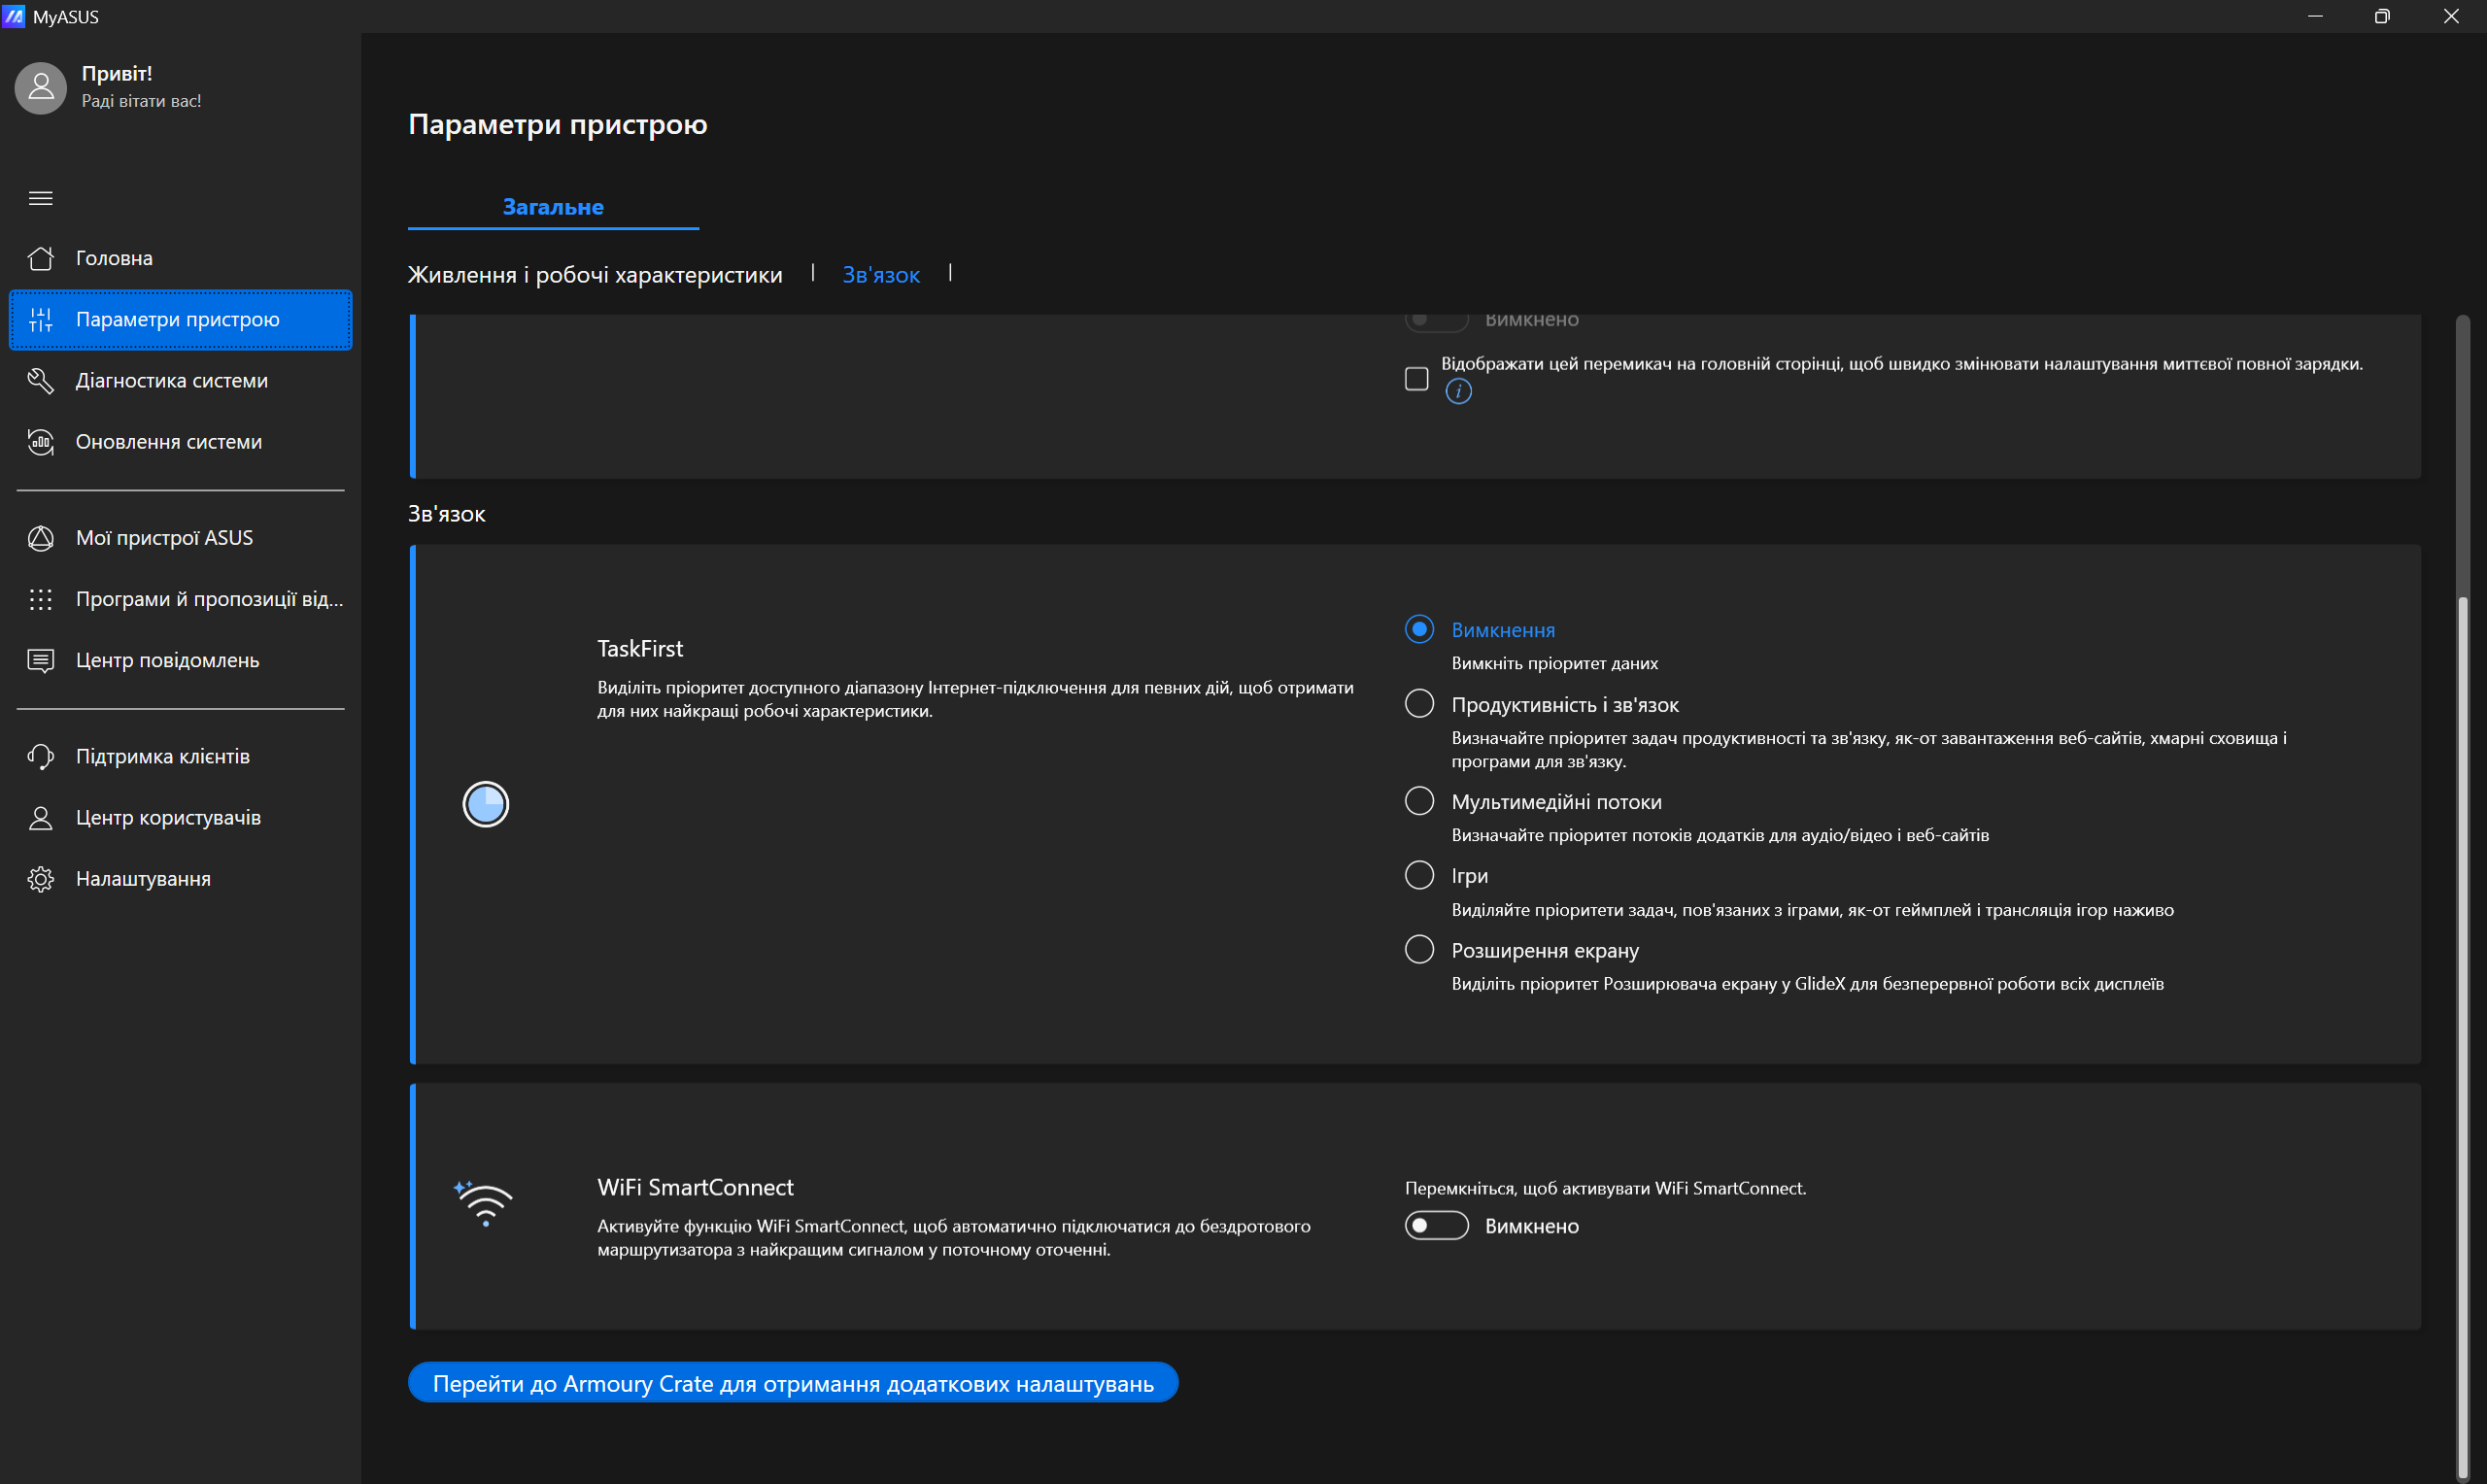Collapse the sidebar hamburger menu

40,198
